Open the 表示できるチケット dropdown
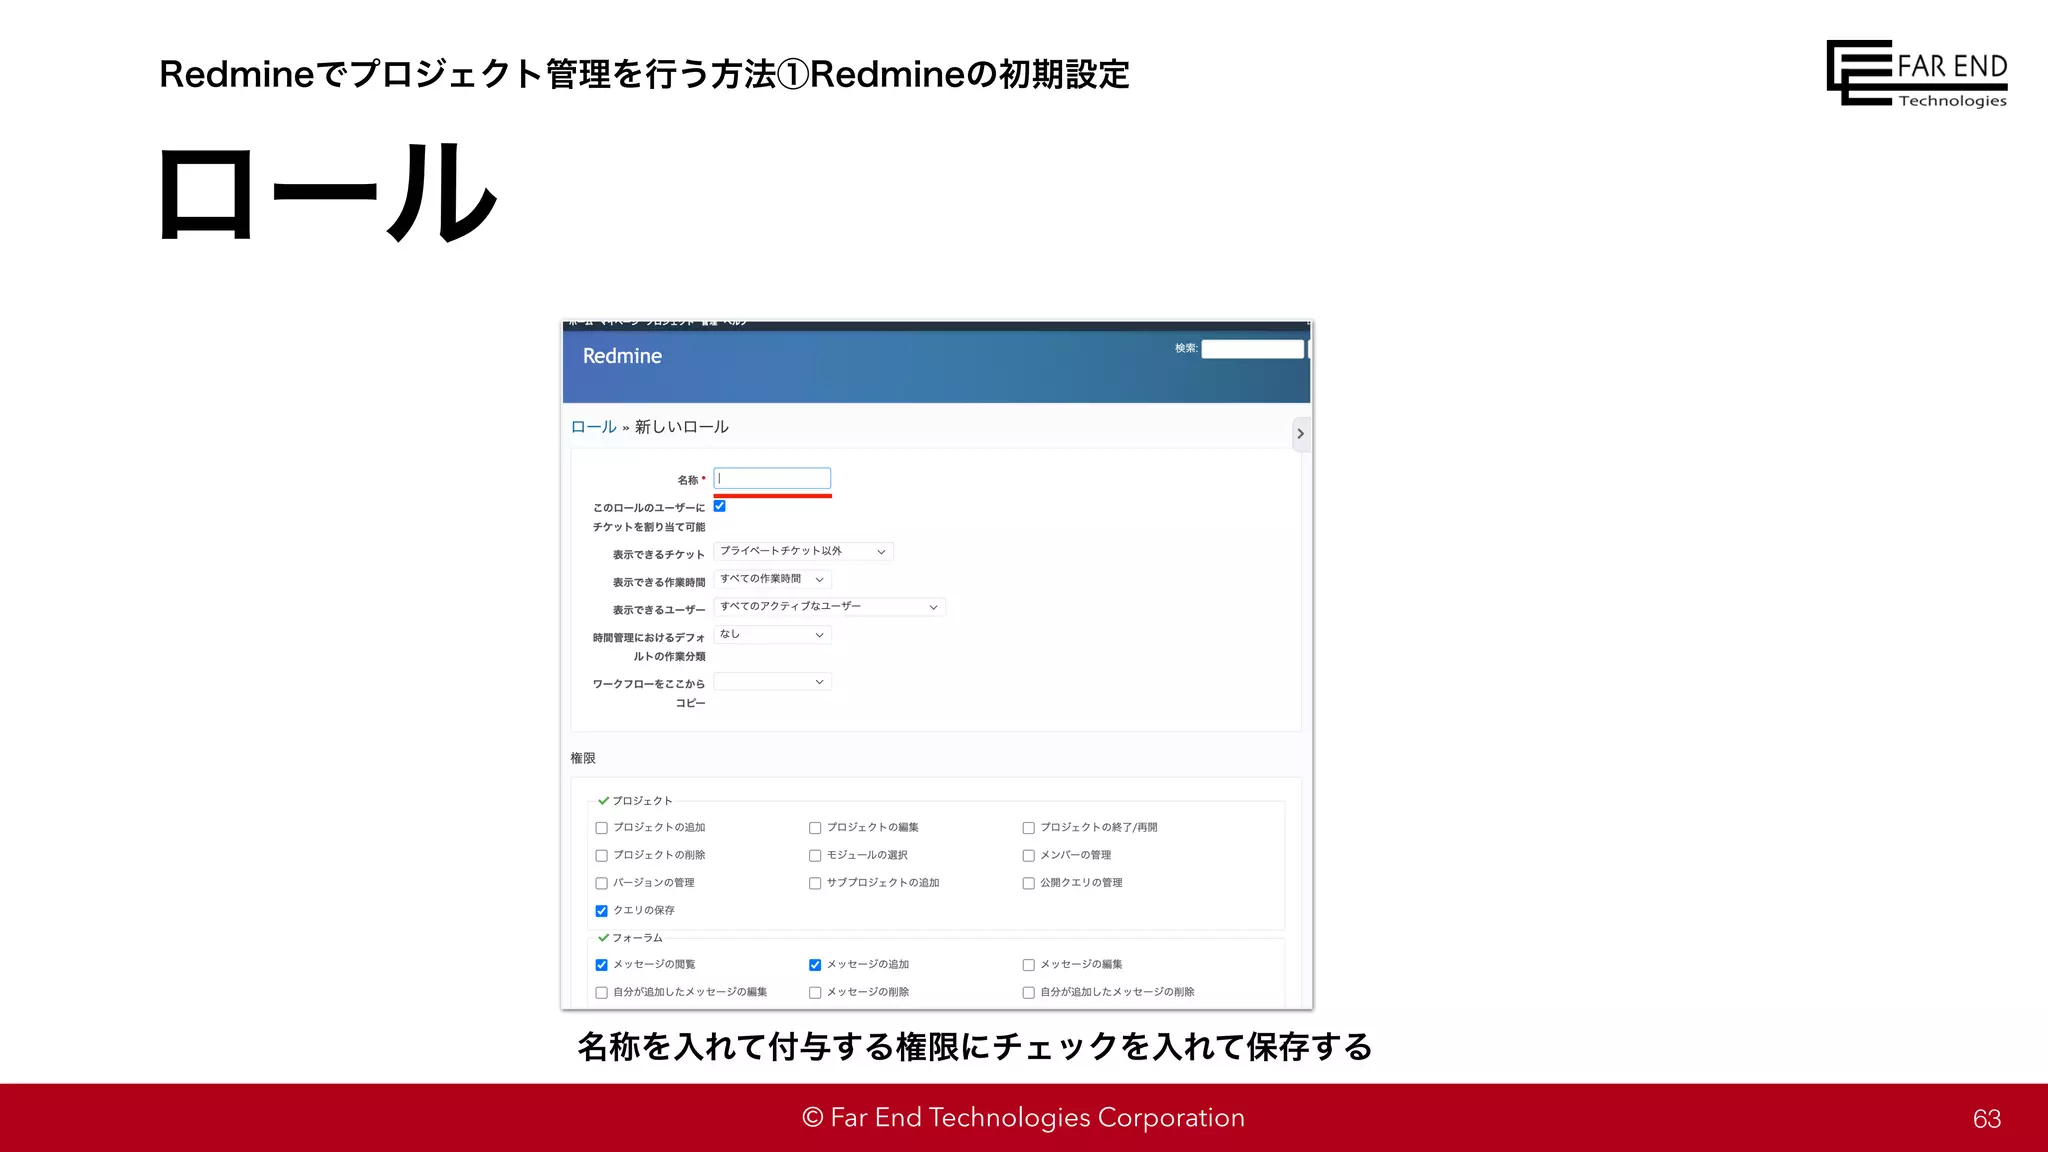Screen dimensions: 2048x1152 803,551
